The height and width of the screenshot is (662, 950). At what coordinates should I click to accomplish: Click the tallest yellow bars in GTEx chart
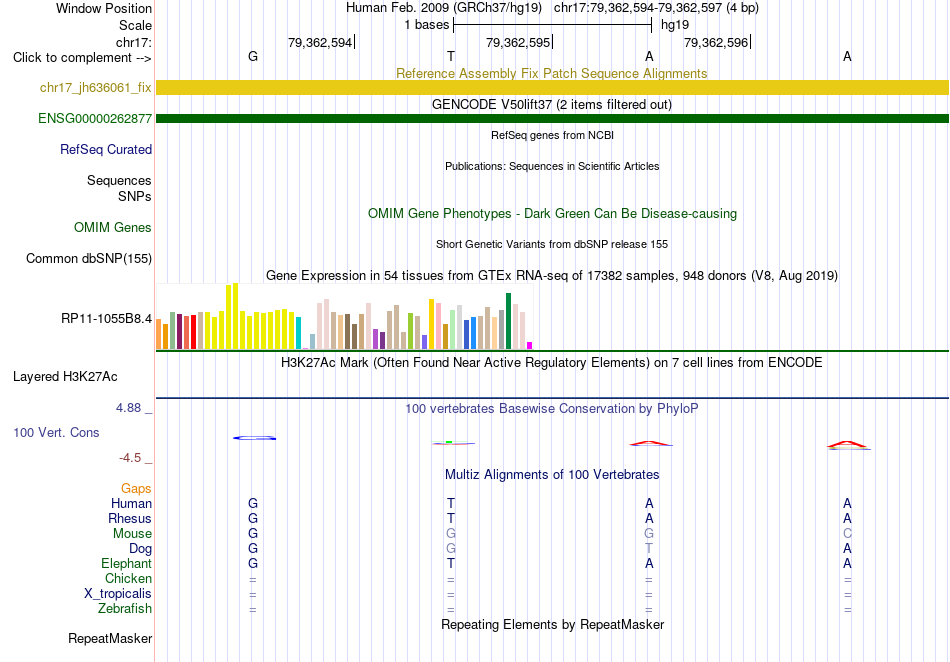232,316
